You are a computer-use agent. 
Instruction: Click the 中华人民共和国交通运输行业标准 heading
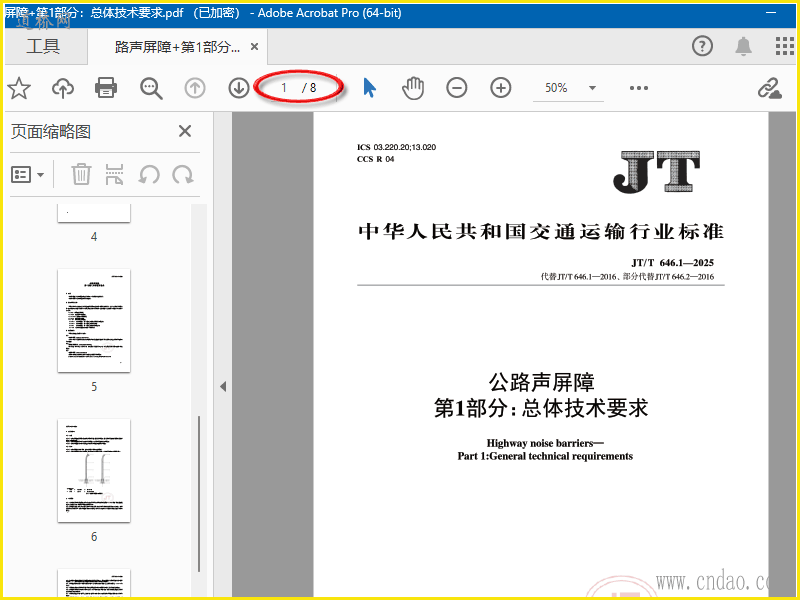(x=541, y=232)
